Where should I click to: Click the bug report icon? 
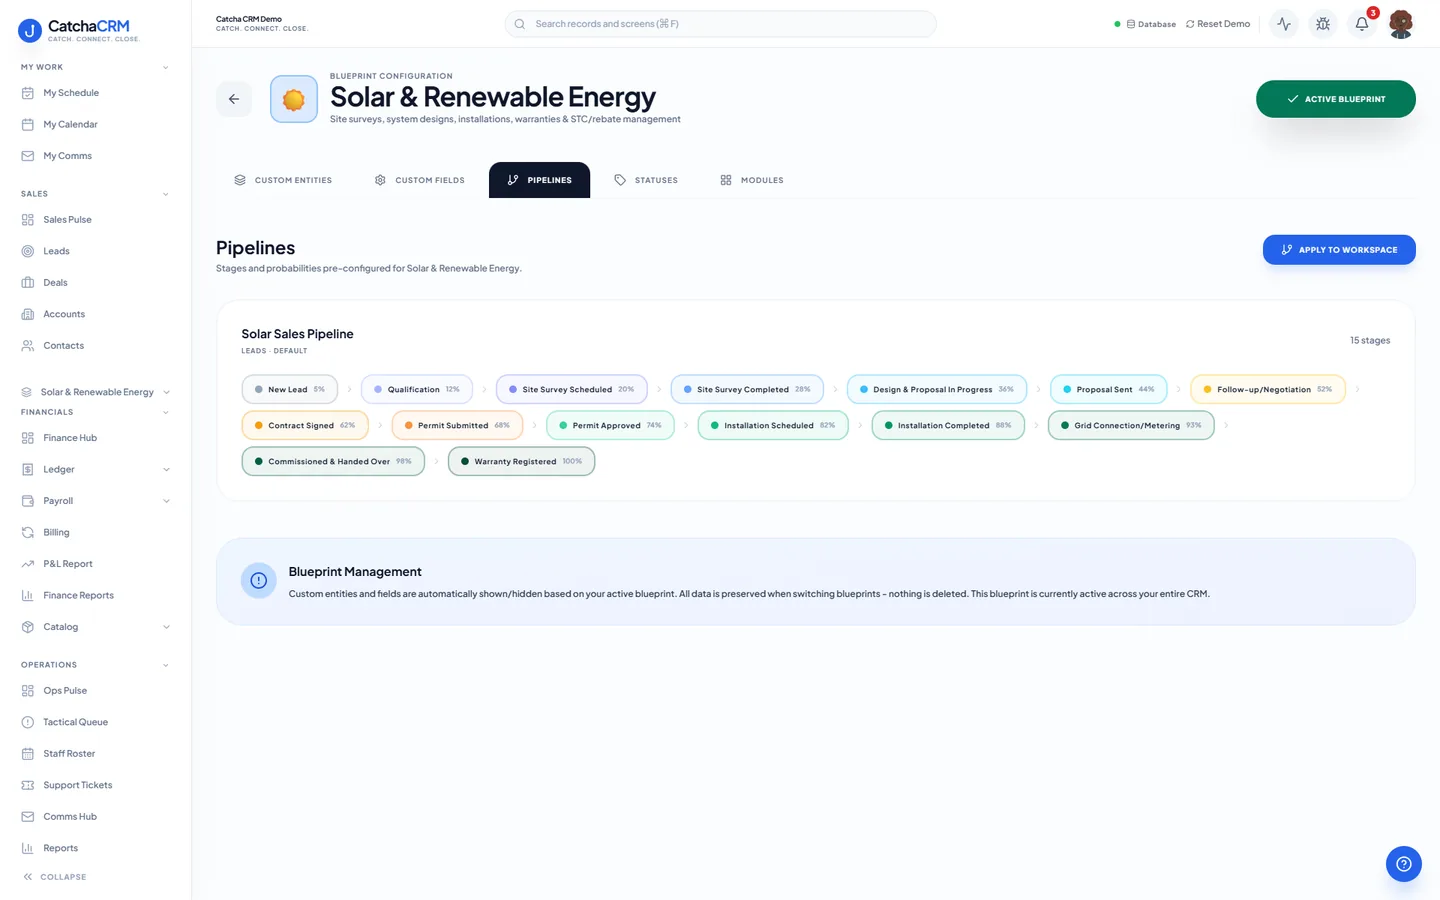pyautogui.click(x=1323, y=24)
